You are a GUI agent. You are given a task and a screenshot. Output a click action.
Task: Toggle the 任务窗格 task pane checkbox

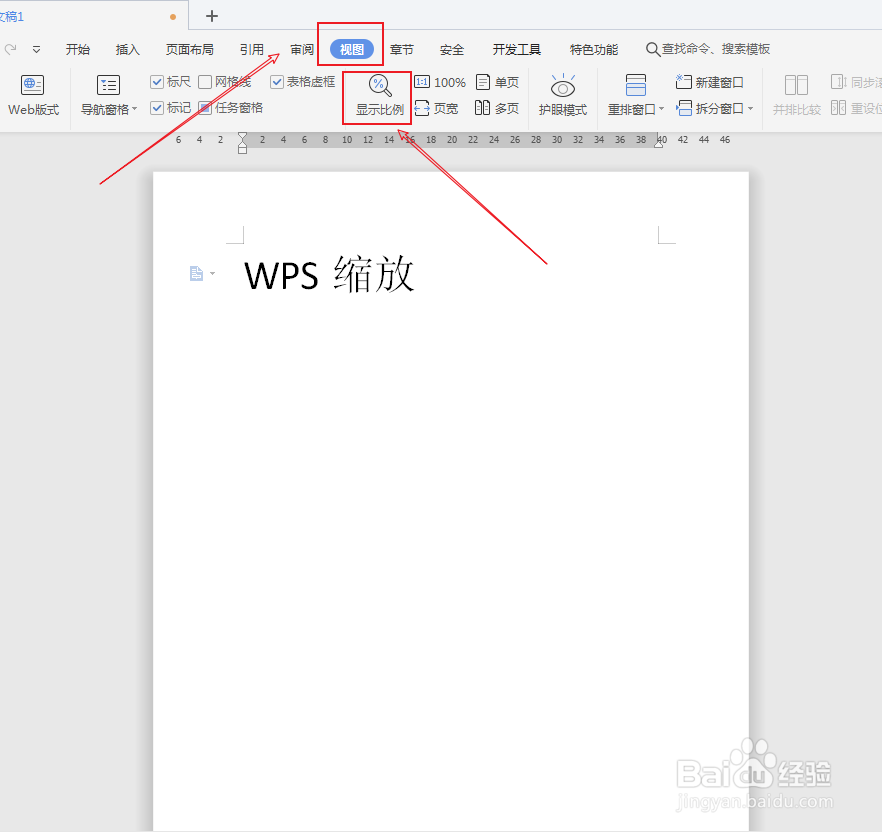coord(205,107)
